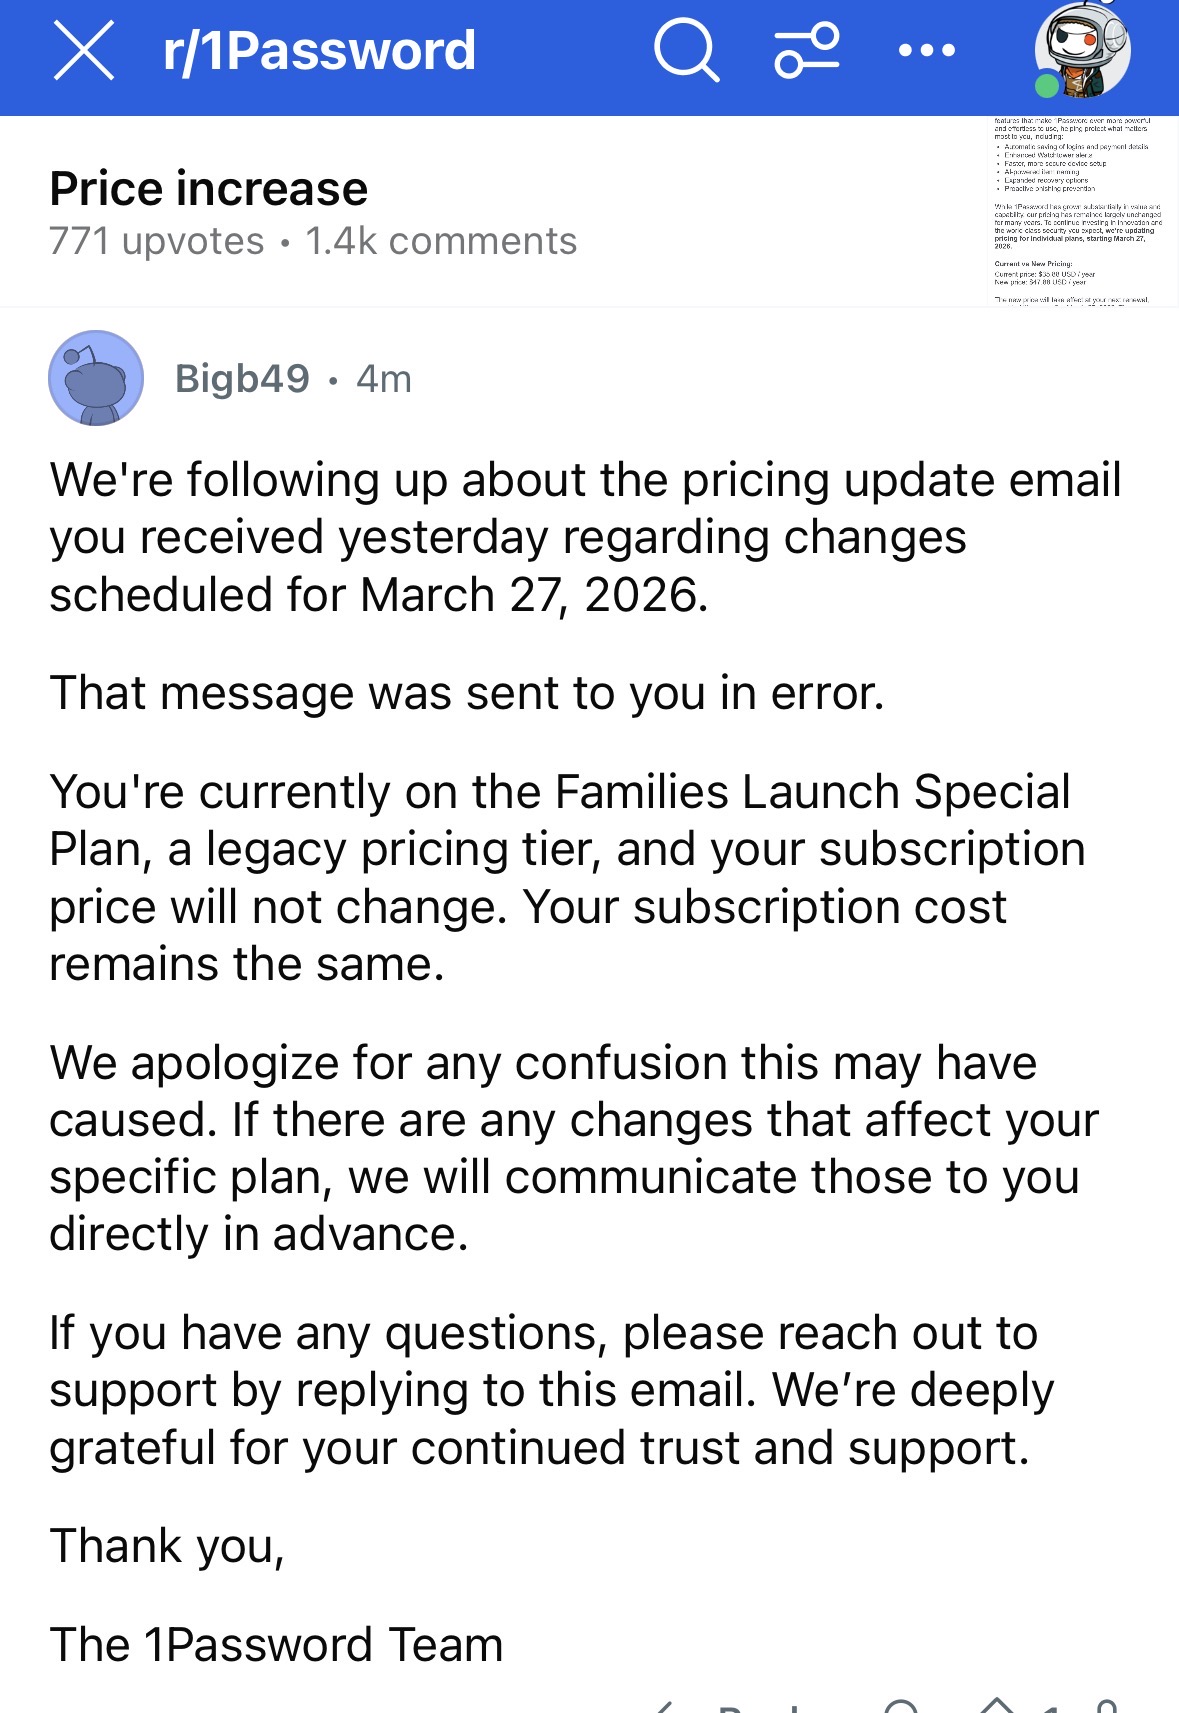The image size is (1179, 1713).
Task: Open the comment sort options icon
Action: pyautogui.click(x=807, y=51)
